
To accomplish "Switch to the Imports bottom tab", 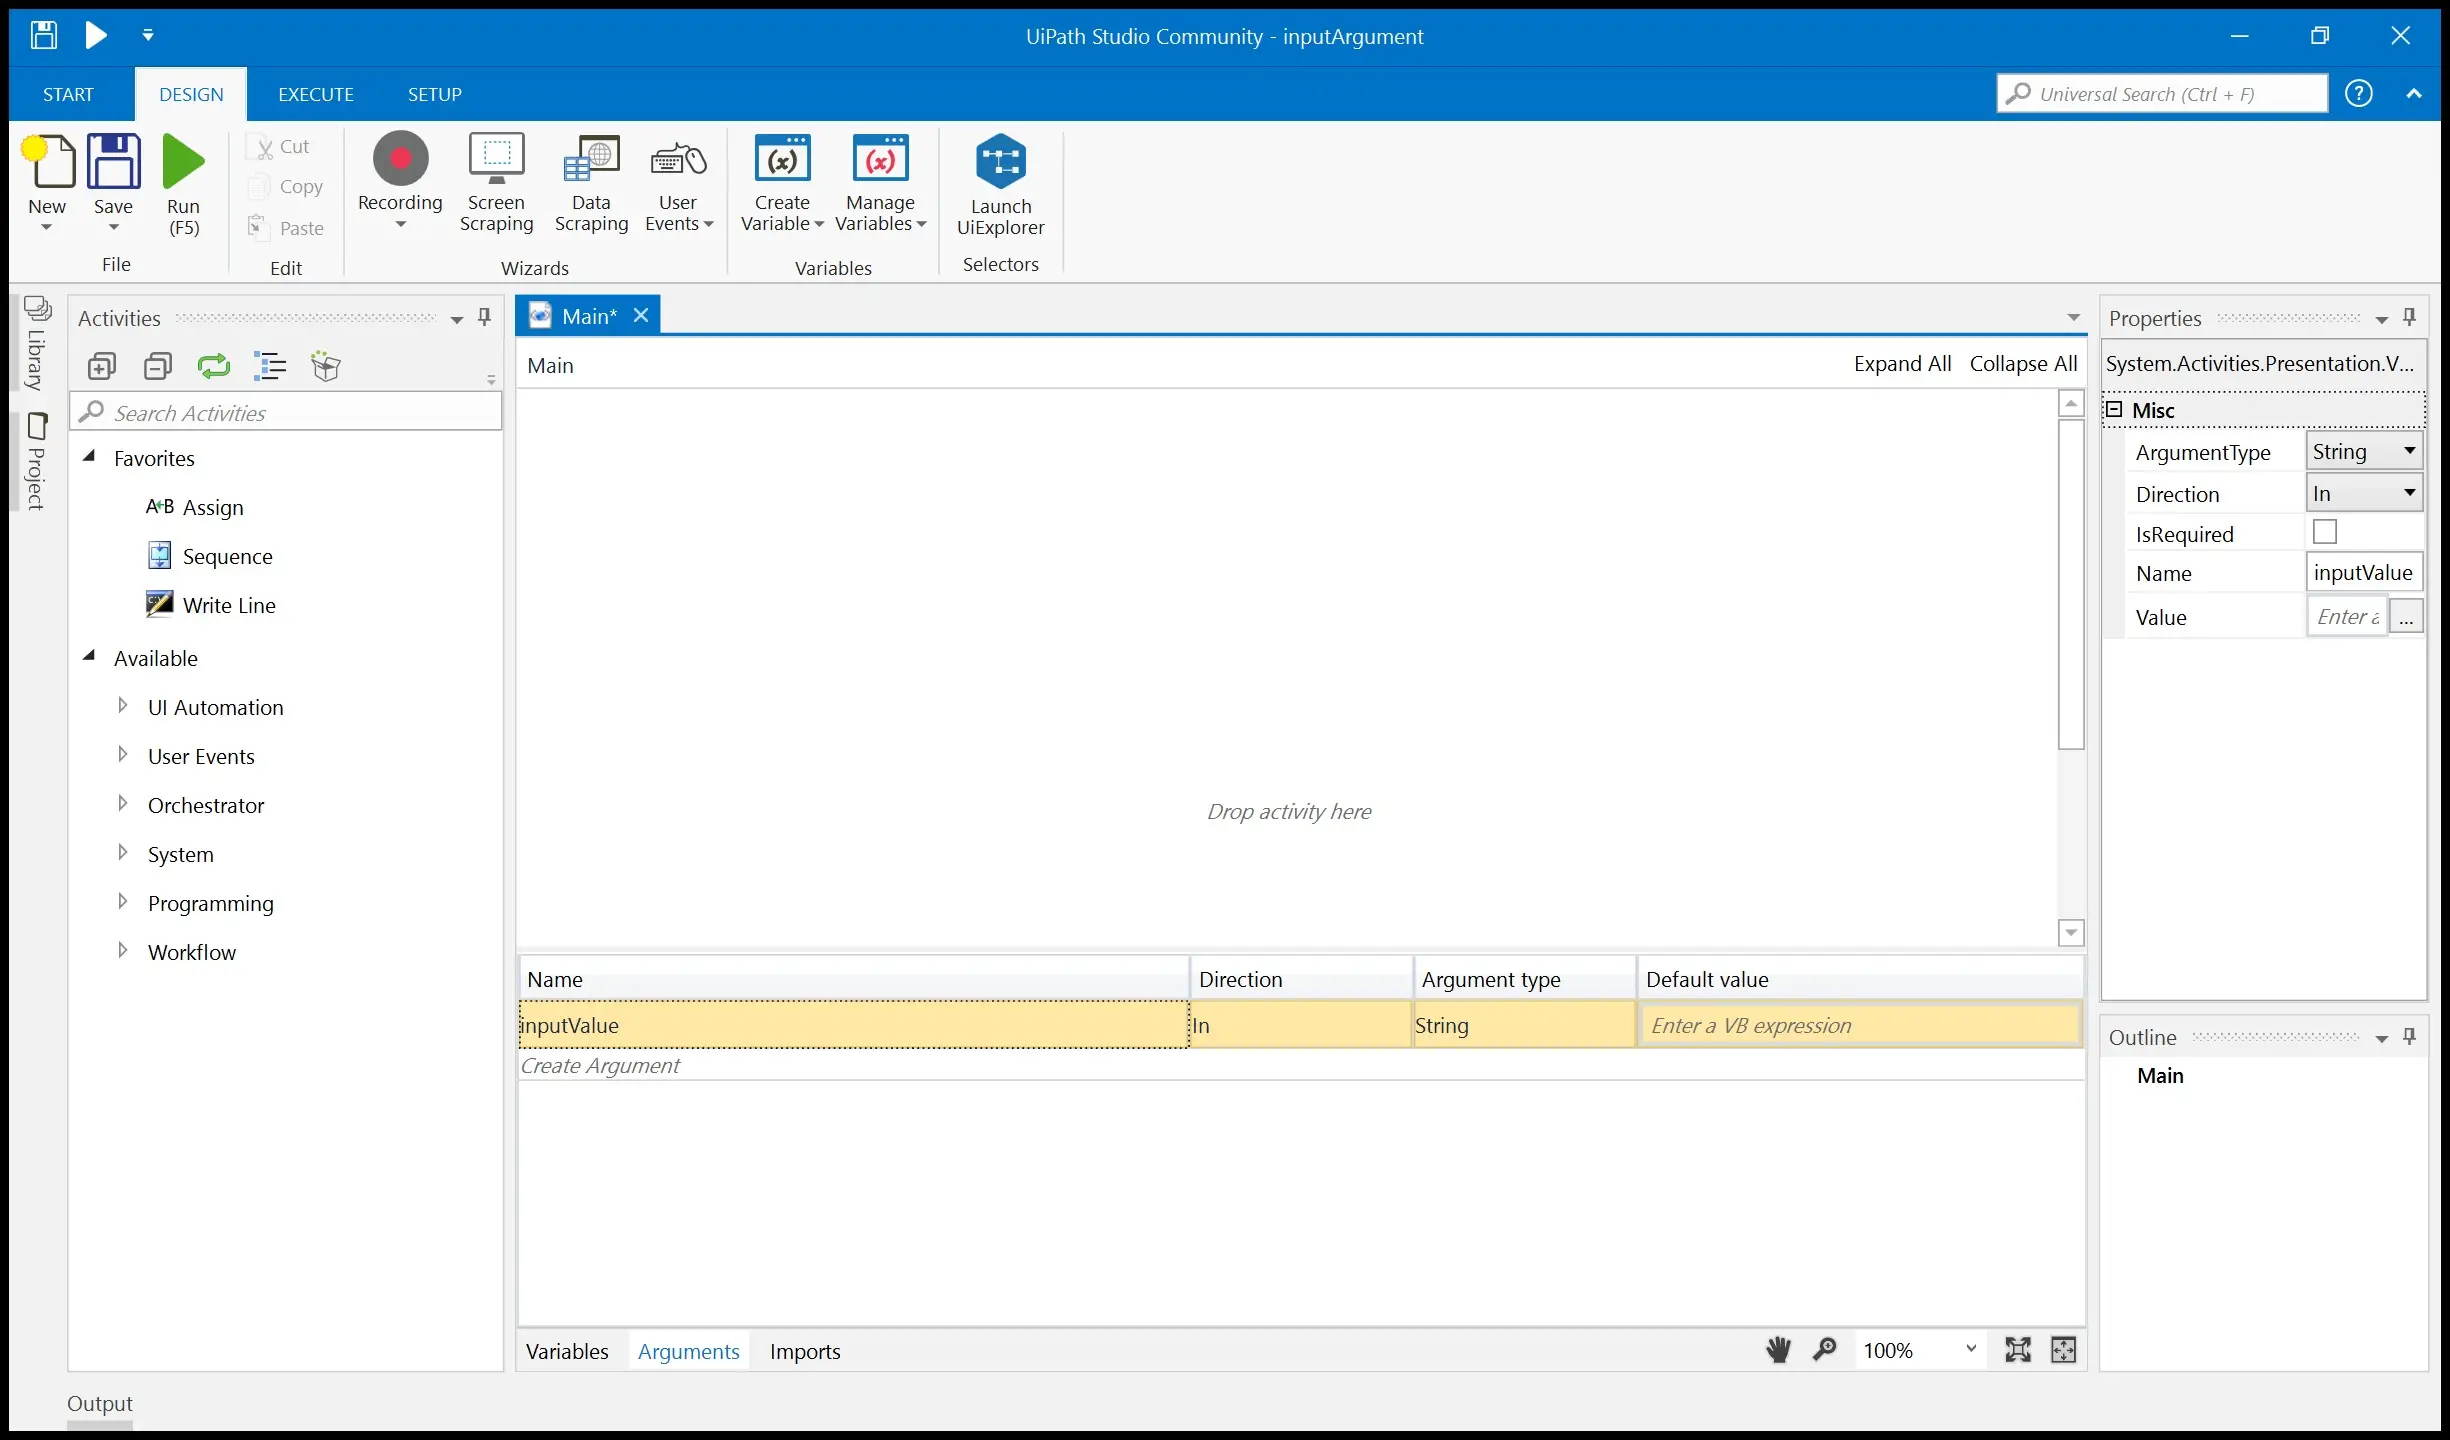I will 805,1352.
